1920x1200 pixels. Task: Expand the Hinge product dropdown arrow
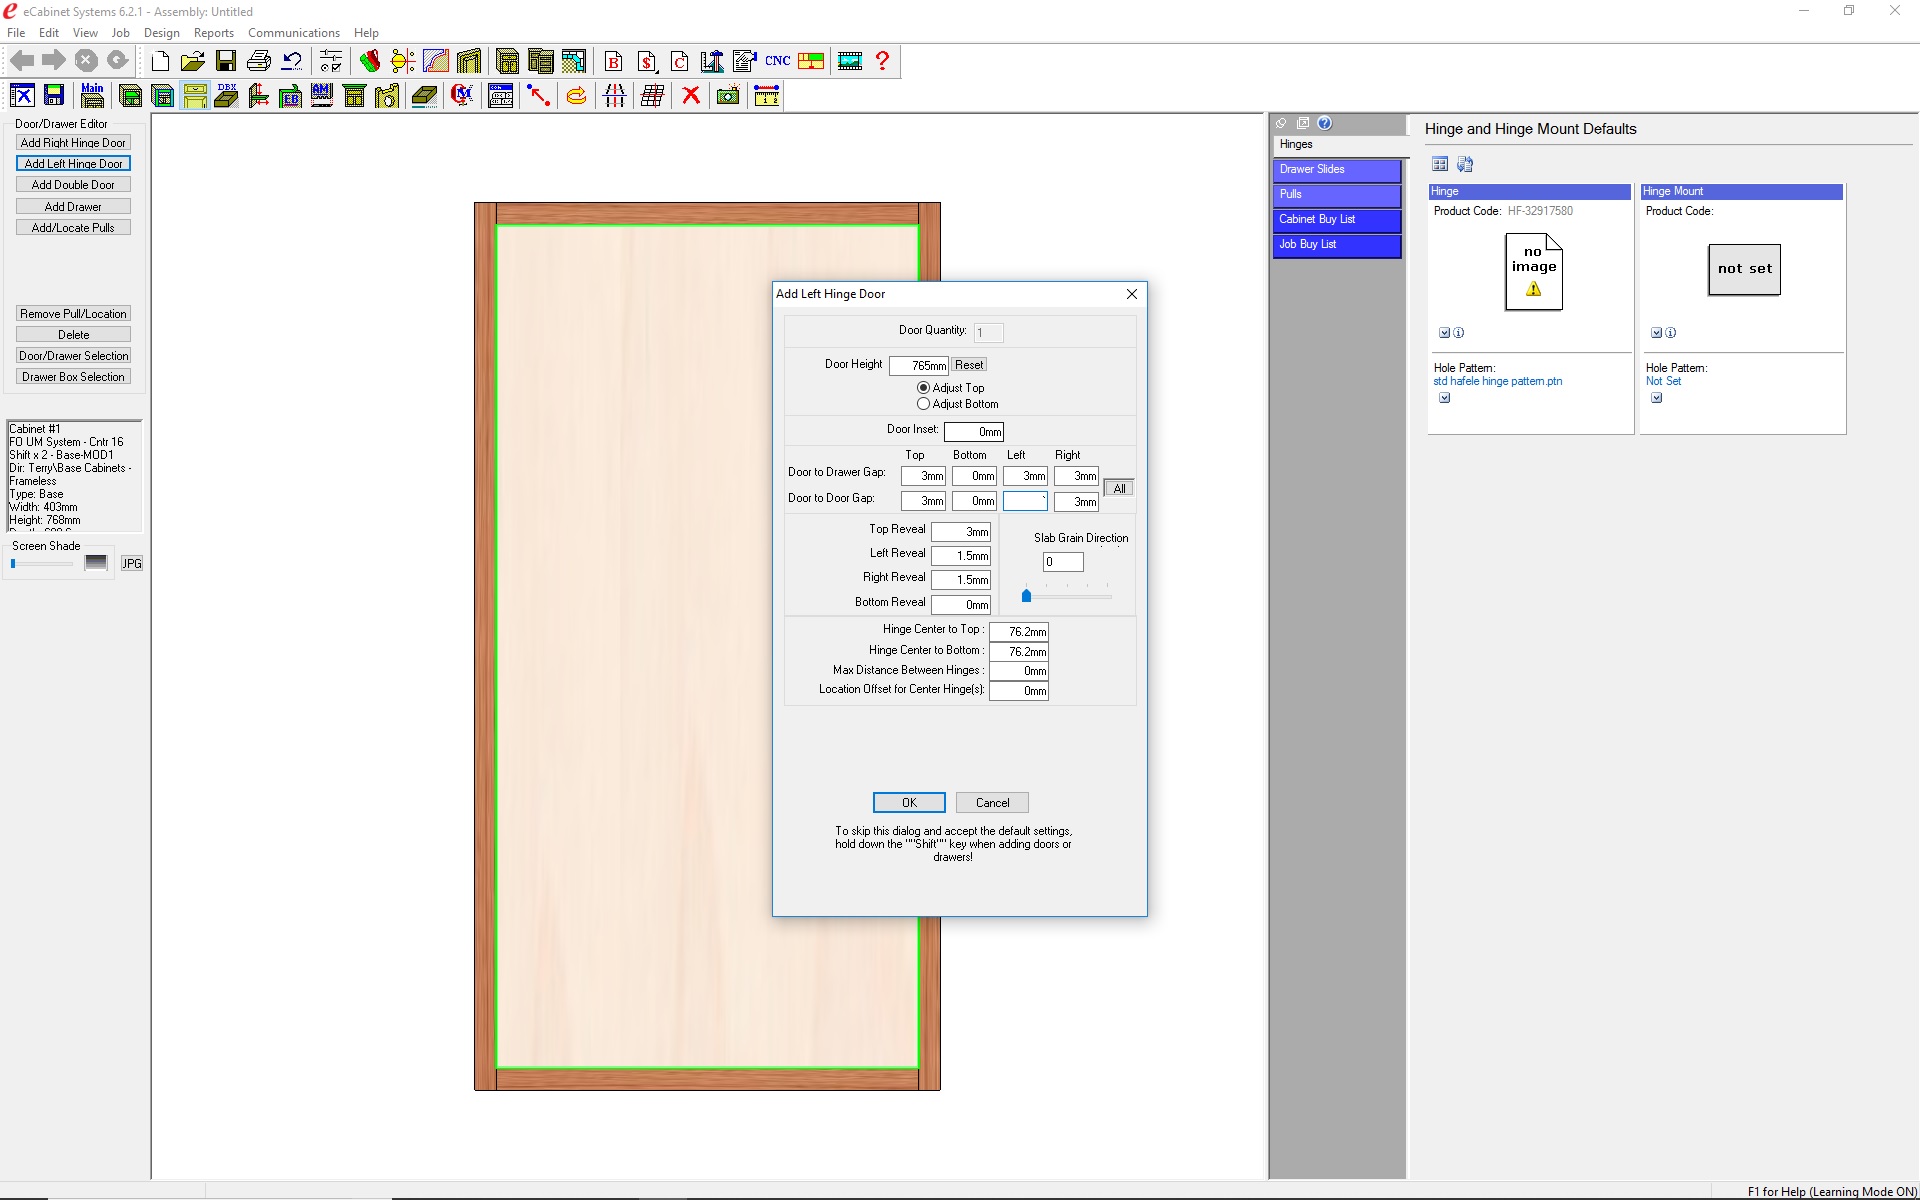click(1444, 333)
